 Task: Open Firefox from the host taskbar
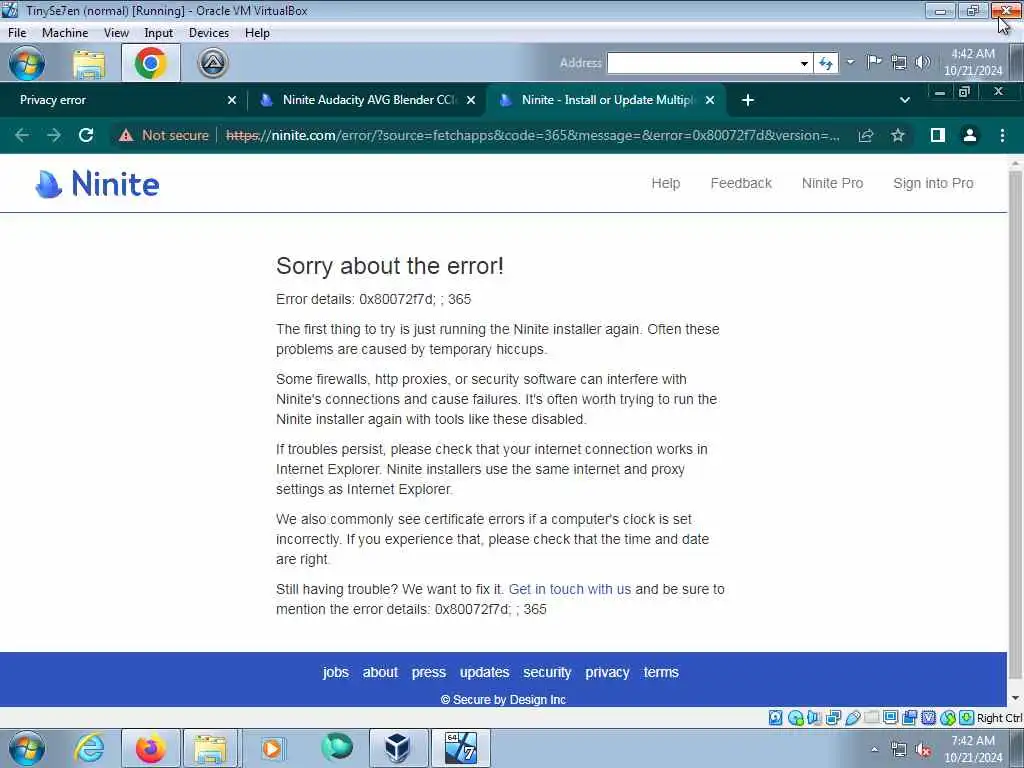click(151, 748)
